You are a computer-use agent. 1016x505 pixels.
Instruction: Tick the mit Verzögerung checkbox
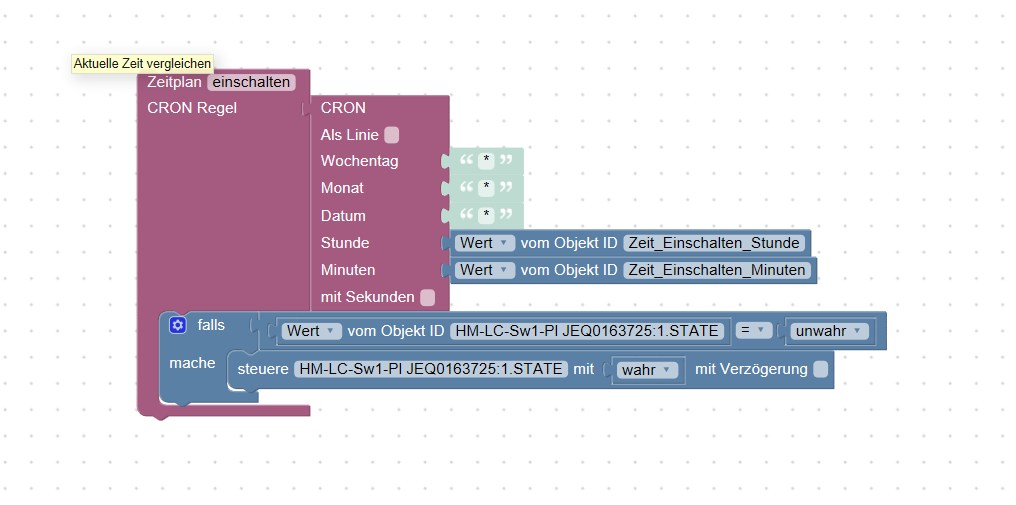click(x=820, y=370)
